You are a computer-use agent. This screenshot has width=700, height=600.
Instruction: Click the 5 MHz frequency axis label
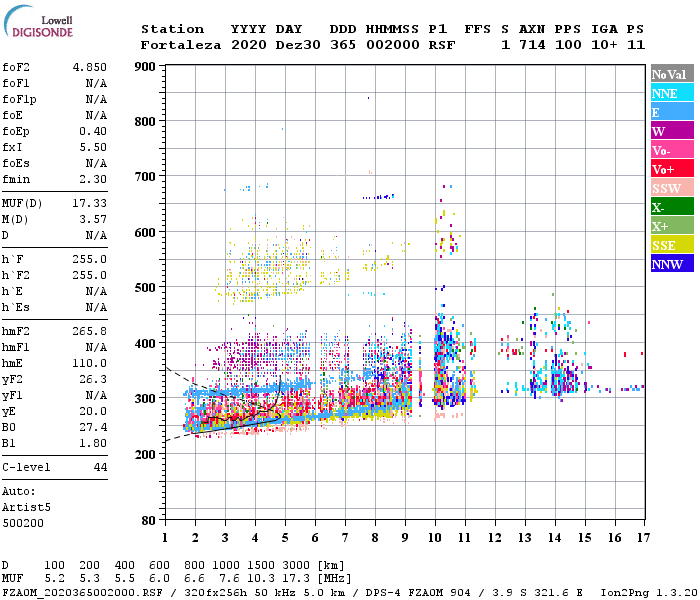[285, 538]
